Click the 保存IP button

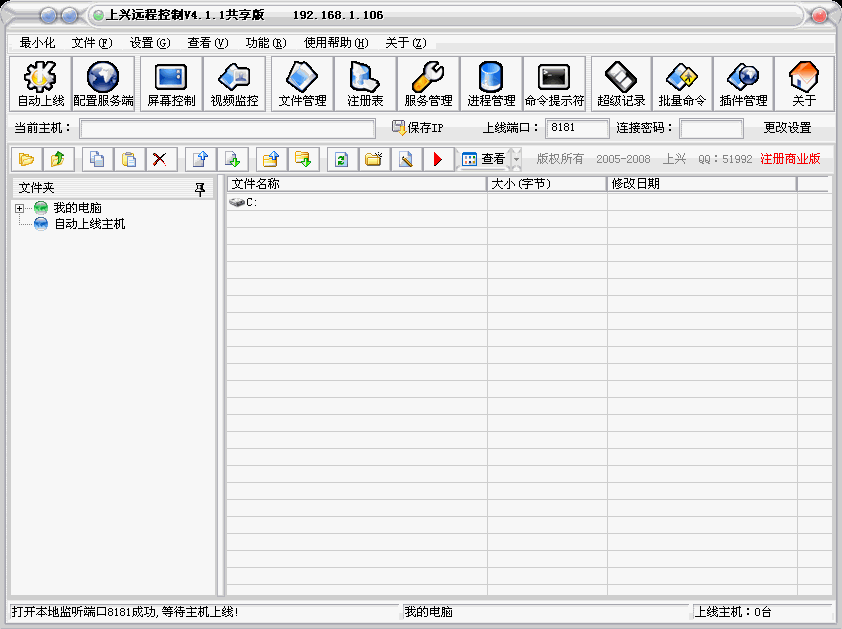coord(417,128)
